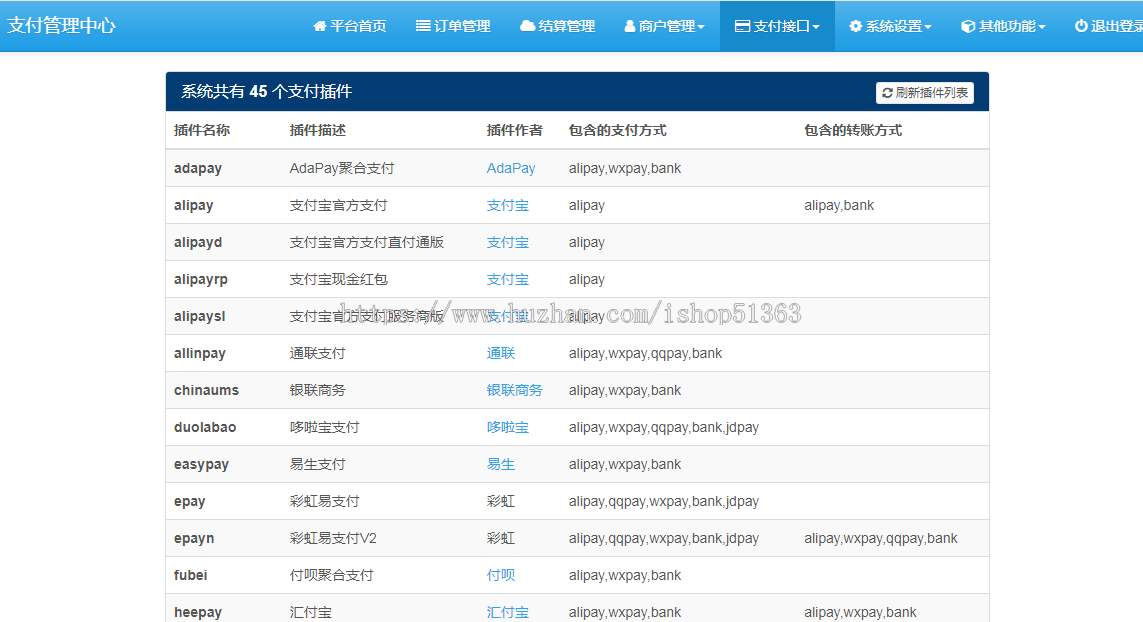The height and width of the screenshot is (622, 1143).
Task: Click the 哆啦宝支付 description
Action: pos(324,427)
